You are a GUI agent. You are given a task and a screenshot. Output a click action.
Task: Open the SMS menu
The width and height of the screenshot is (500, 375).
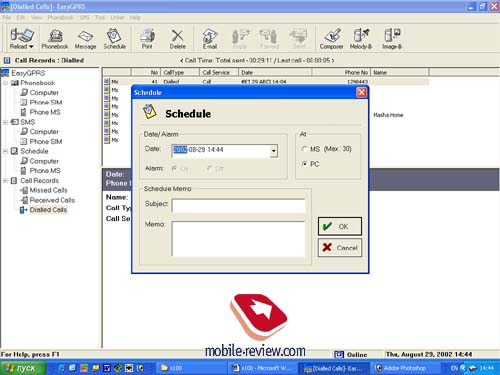pos(84,18)
